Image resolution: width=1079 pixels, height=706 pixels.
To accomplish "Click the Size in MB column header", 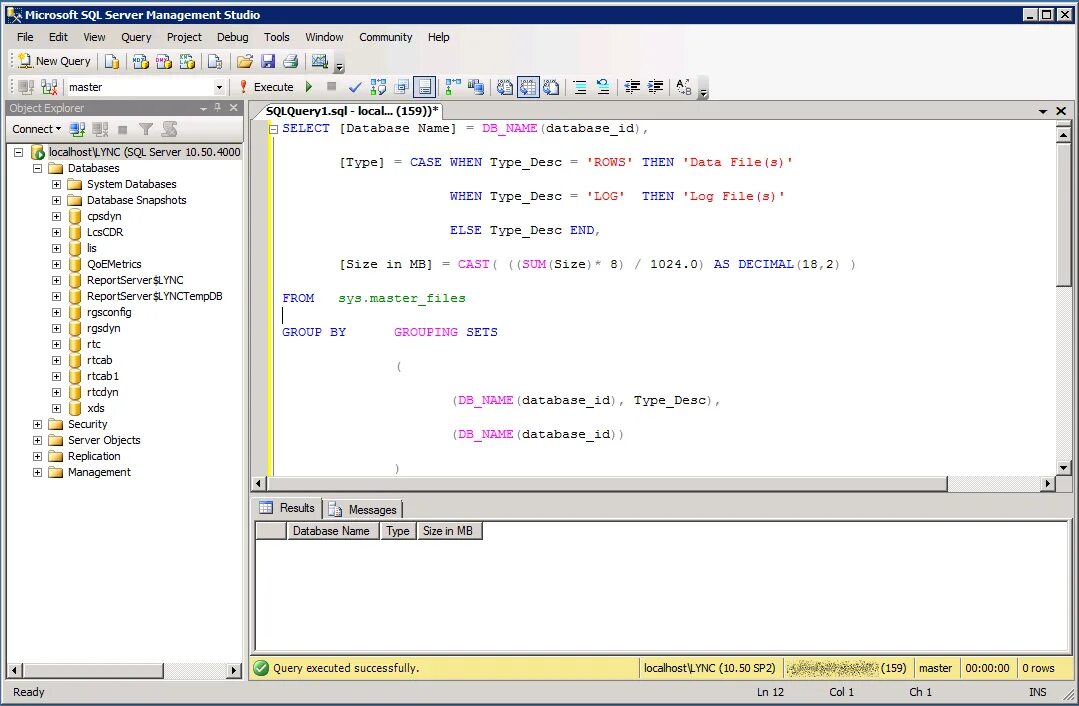I will pos(448,531).
